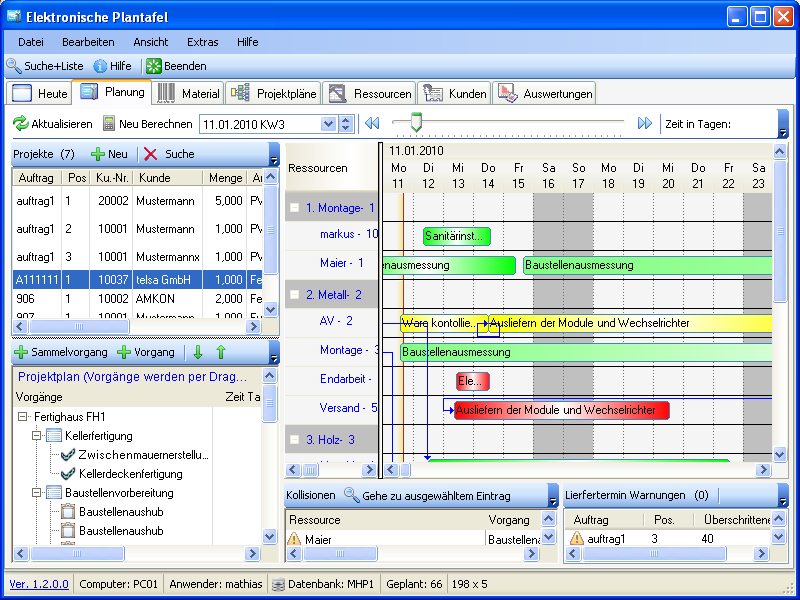Image resolution: width=800 pixels, height=600 pixels.
Task: Click the green Beenden icon
Action: 154,66
